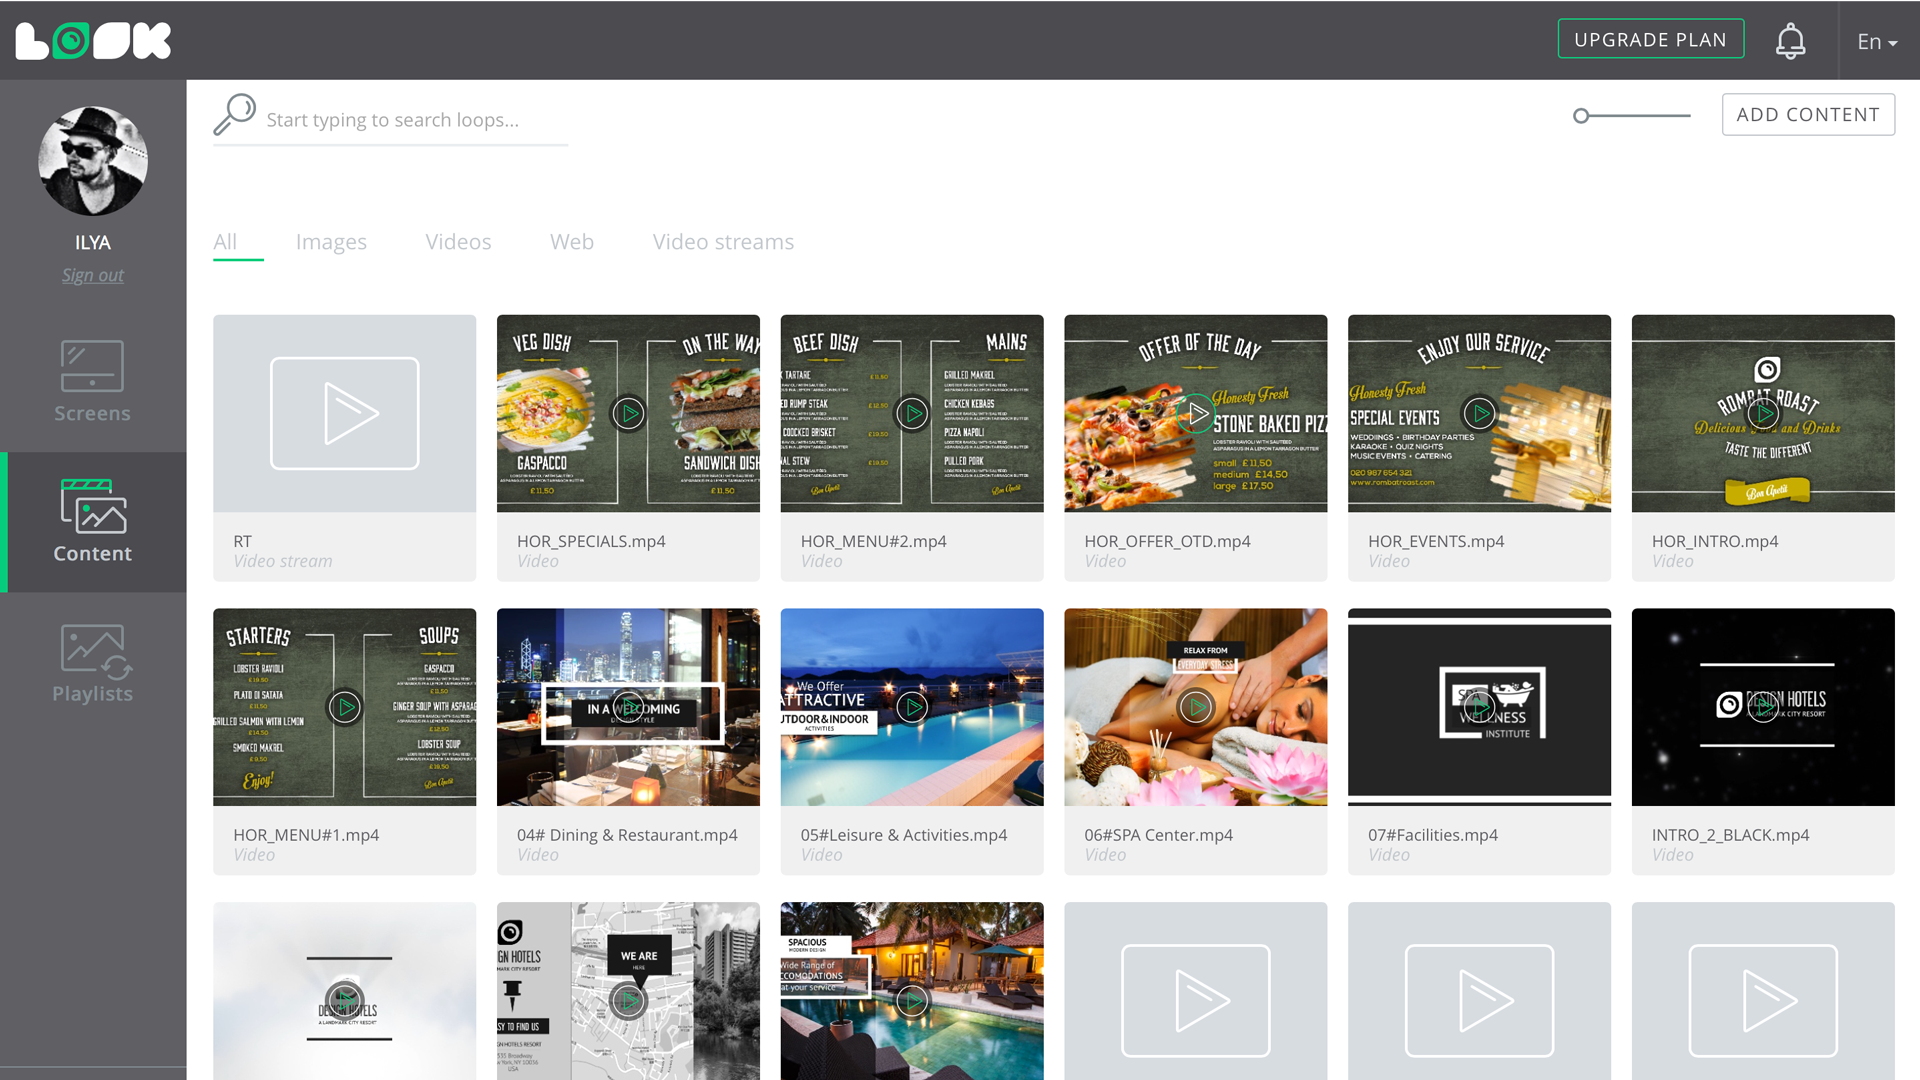
Task: Play the HOR_OFFER_OTD.mp4 preview
Action: (1195, 413)
